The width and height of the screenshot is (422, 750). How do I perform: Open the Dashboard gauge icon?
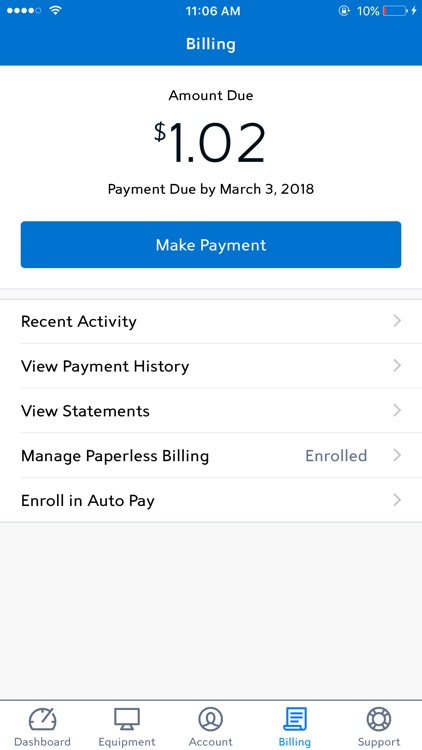(43, 719)
